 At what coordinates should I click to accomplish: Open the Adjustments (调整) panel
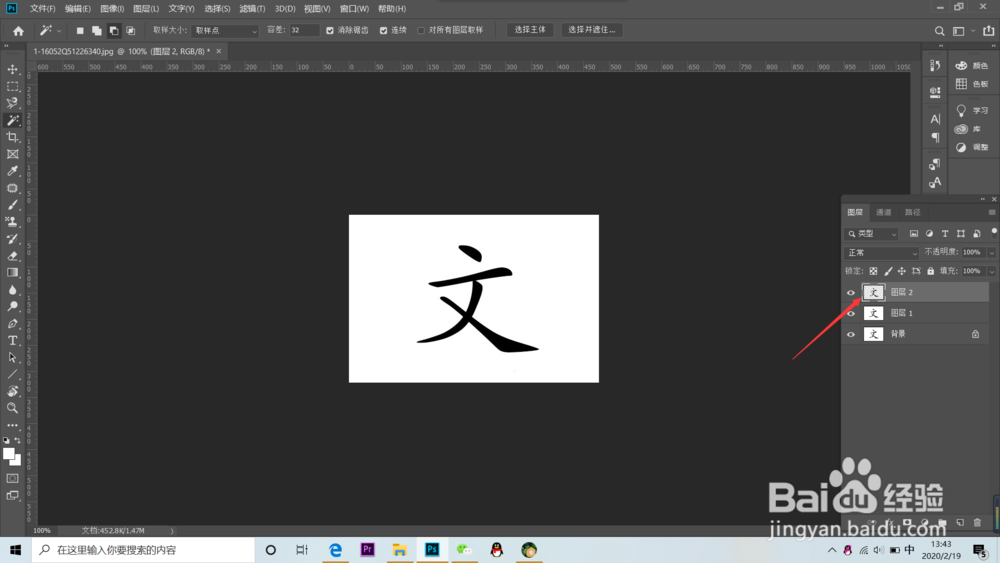point(971,147)
